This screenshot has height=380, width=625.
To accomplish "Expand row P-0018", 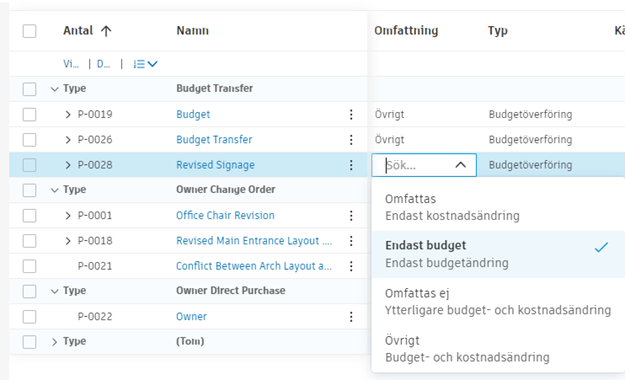I will click(68, 241).
